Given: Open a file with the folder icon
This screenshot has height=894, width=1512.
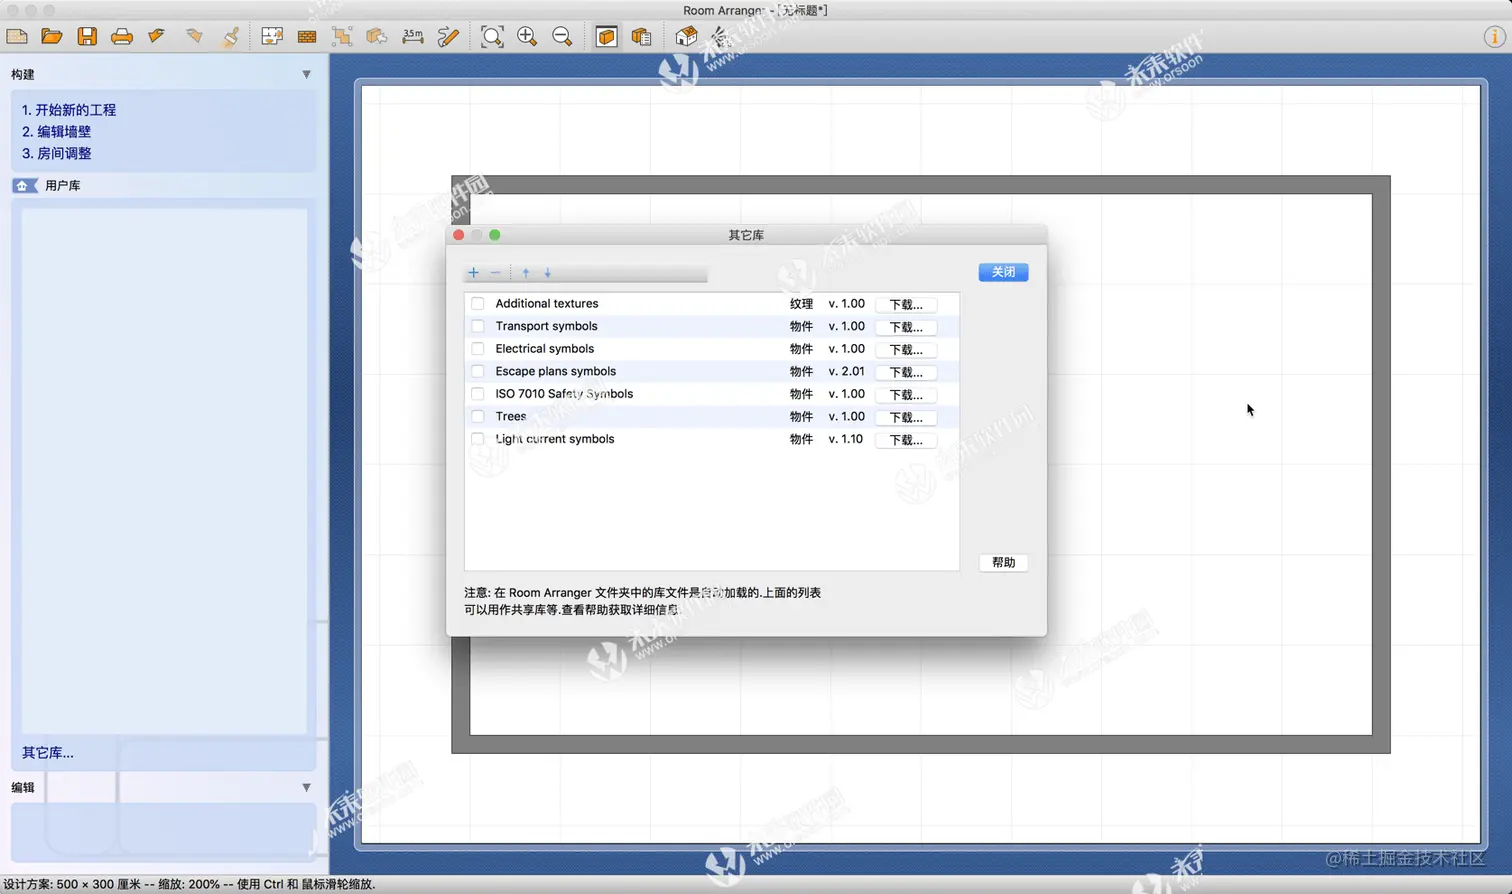Looking at the screenshot, I should (x=52, y=37).
